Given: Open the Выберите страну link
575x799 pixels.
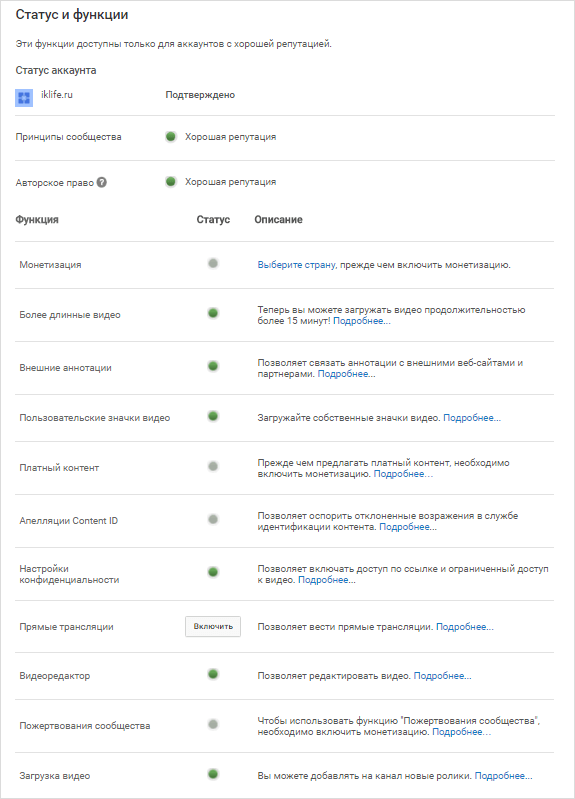Looking at the screenshot, I should [x=296, y=265].
